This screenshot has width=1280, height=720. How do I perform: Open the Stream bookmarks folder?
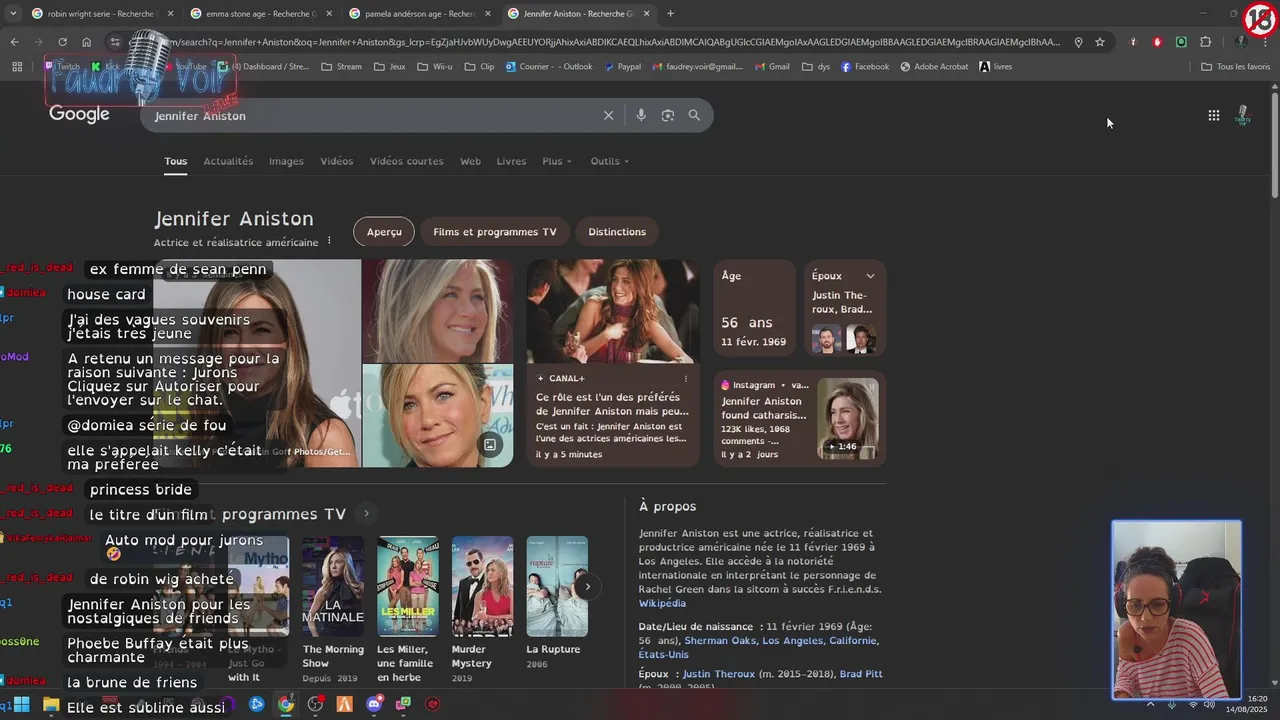[342, 67]
